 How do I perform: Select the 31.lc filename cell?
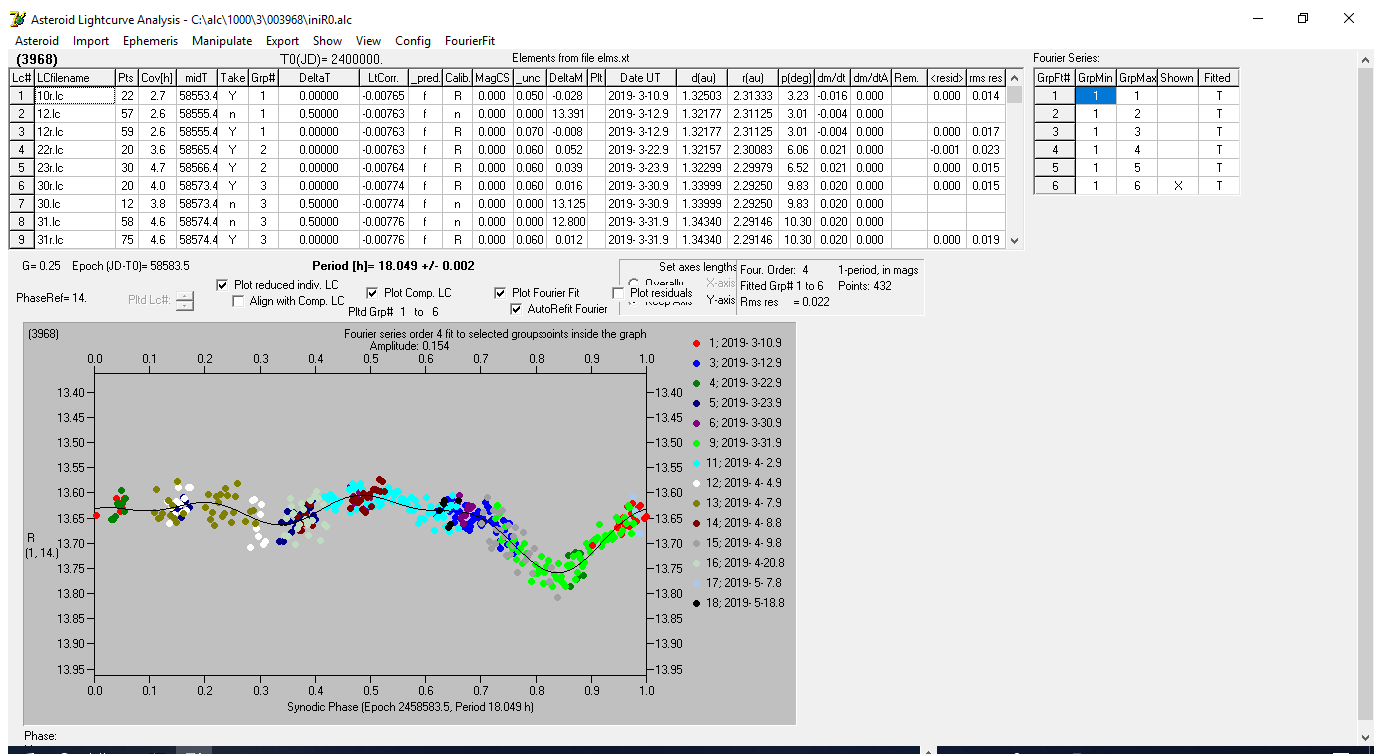pos(74,221)
